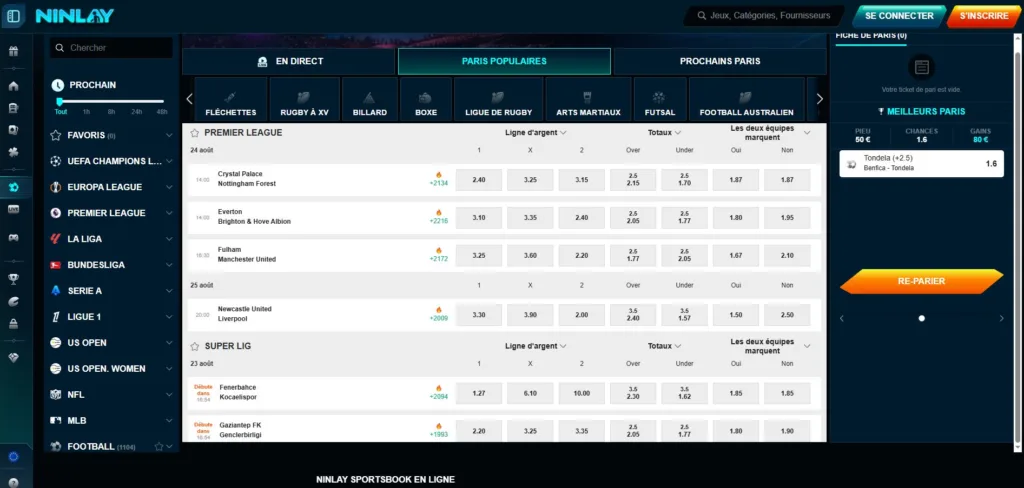Choose the Arts Martiaux sport tile
This screenshot has height=488, width=1024.
pos(588,99)
